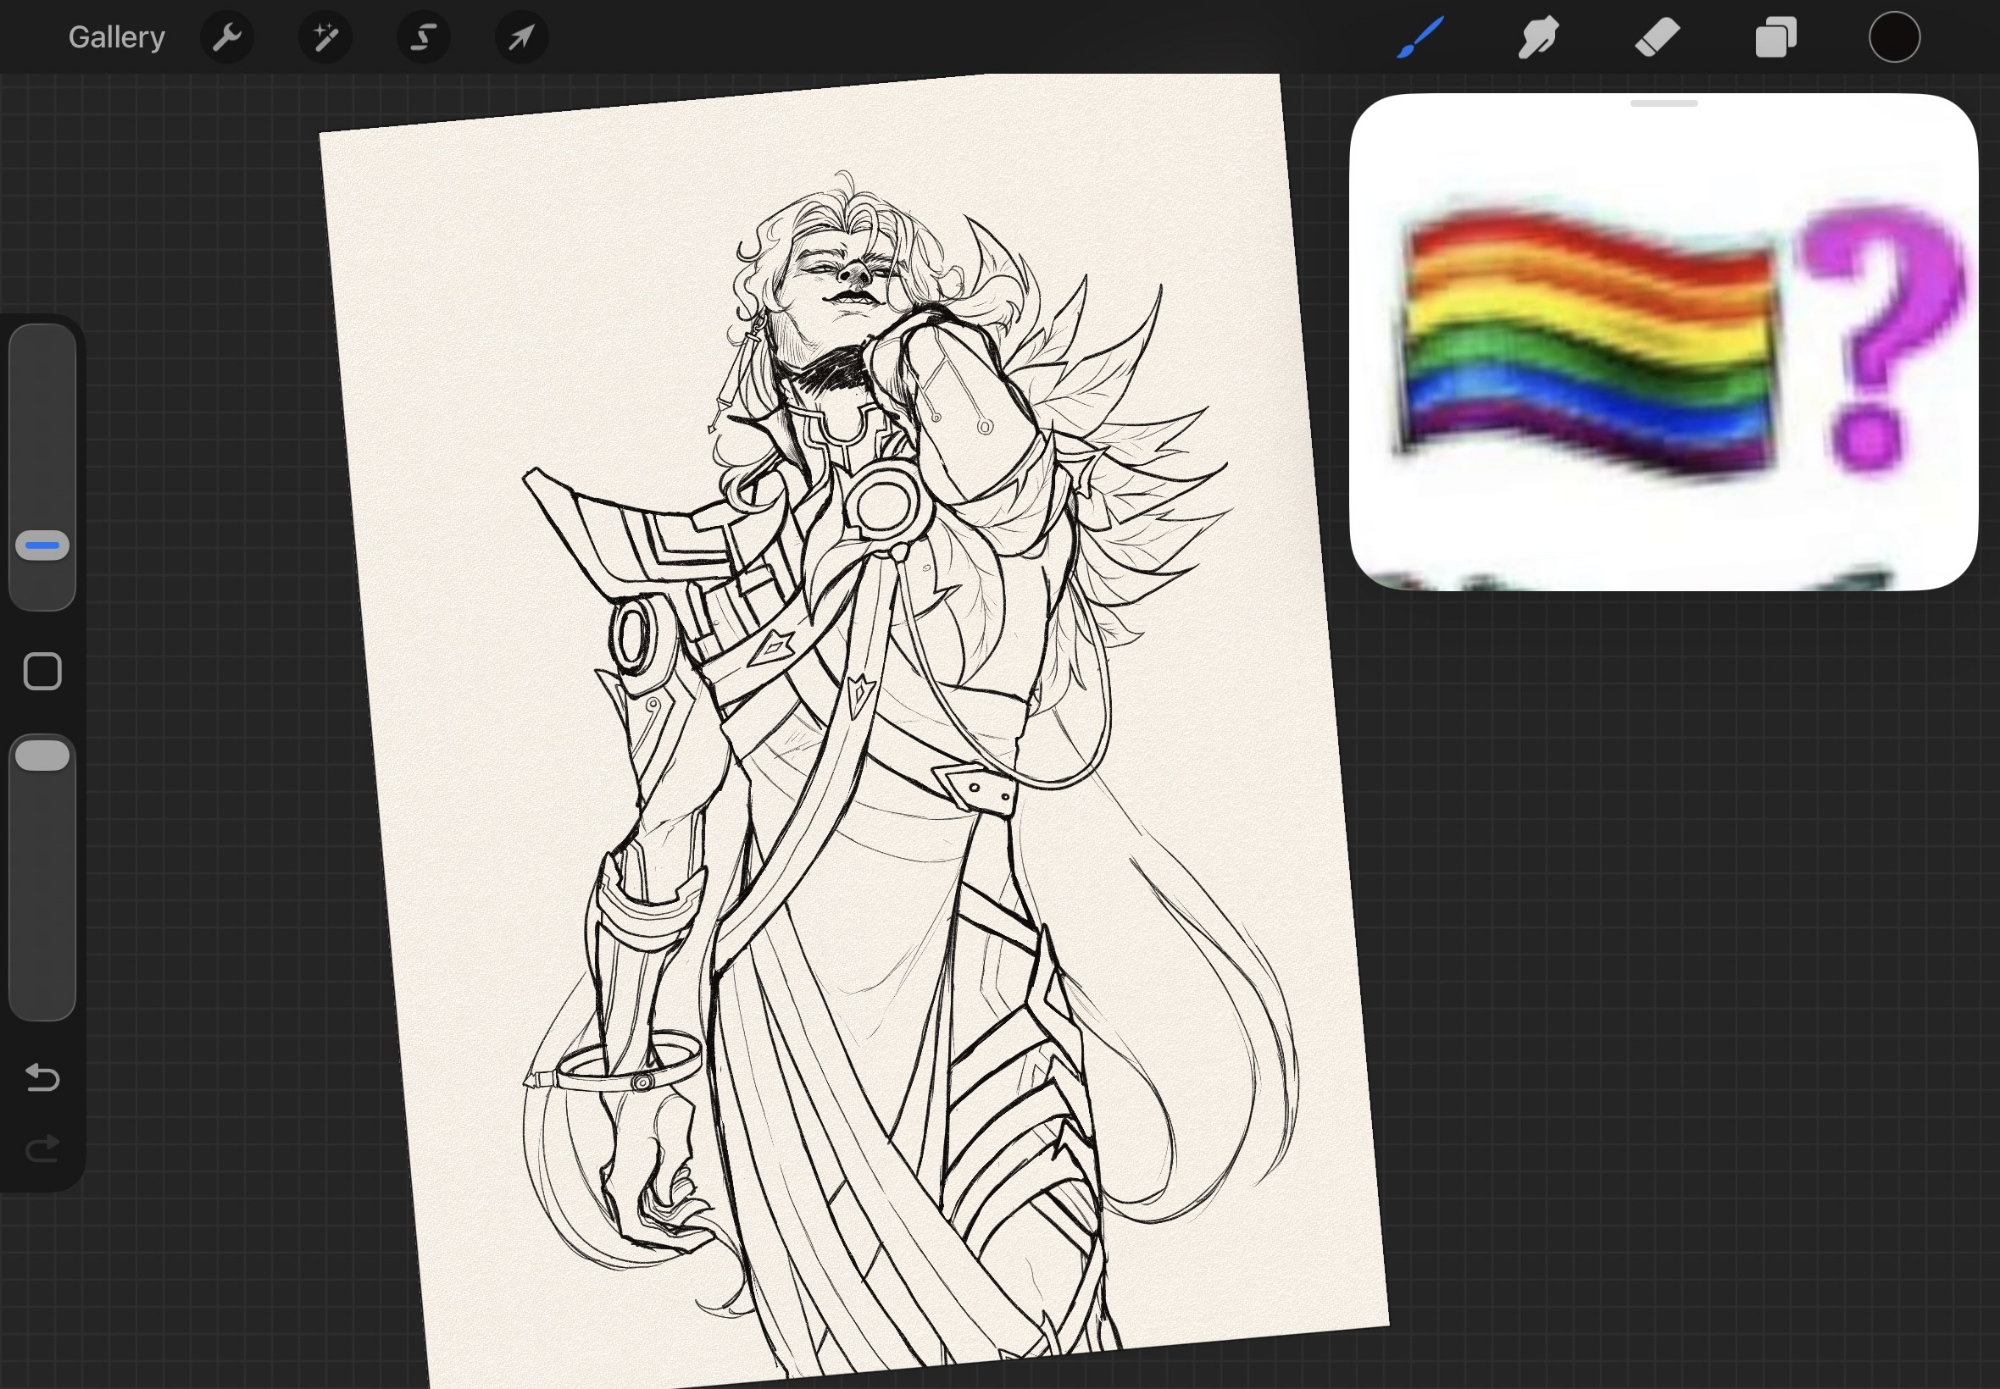Activate the Selection S-shaped tool

(423, 38)
